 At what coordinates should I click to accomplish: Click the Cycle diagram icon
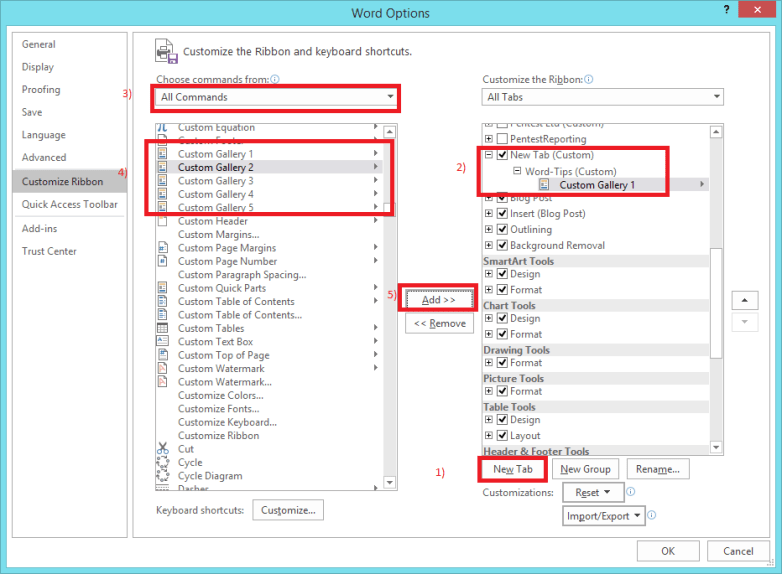click(x=163, y=462)
